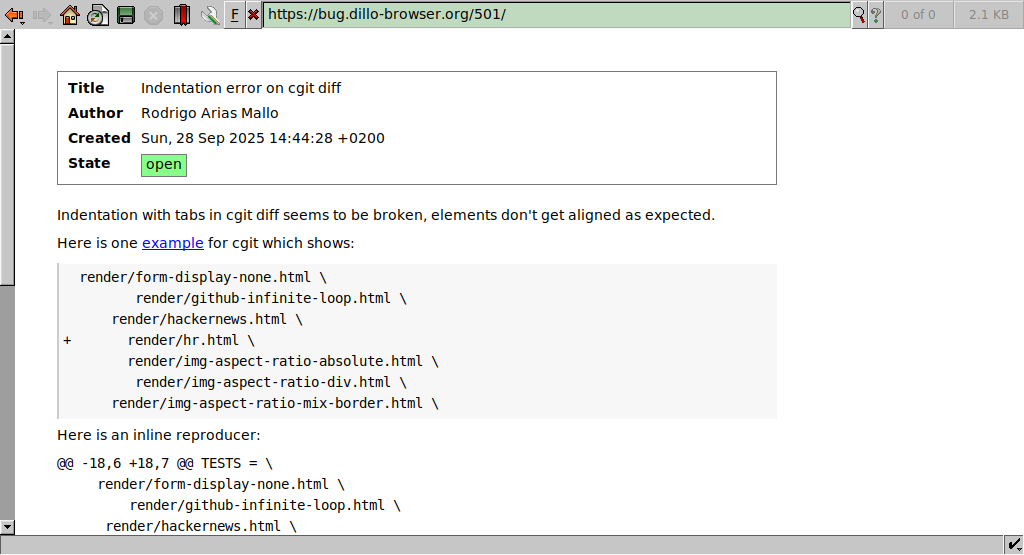
Task: Click the magnifier search icon
Action: (859, 15)
